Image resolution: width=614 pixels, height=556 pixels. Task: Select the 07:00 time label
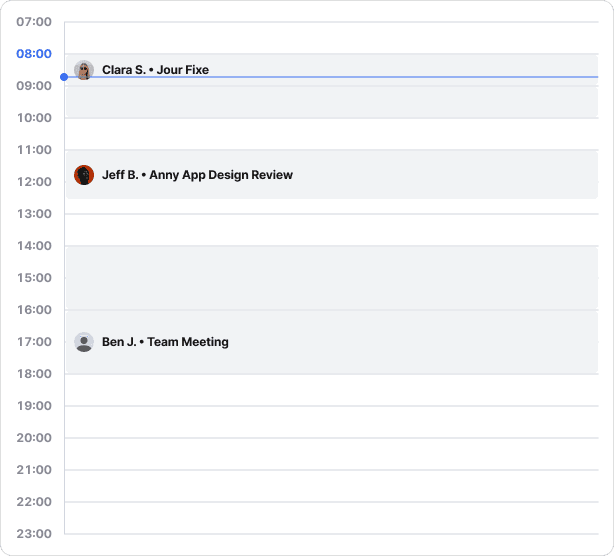(34, 22)
